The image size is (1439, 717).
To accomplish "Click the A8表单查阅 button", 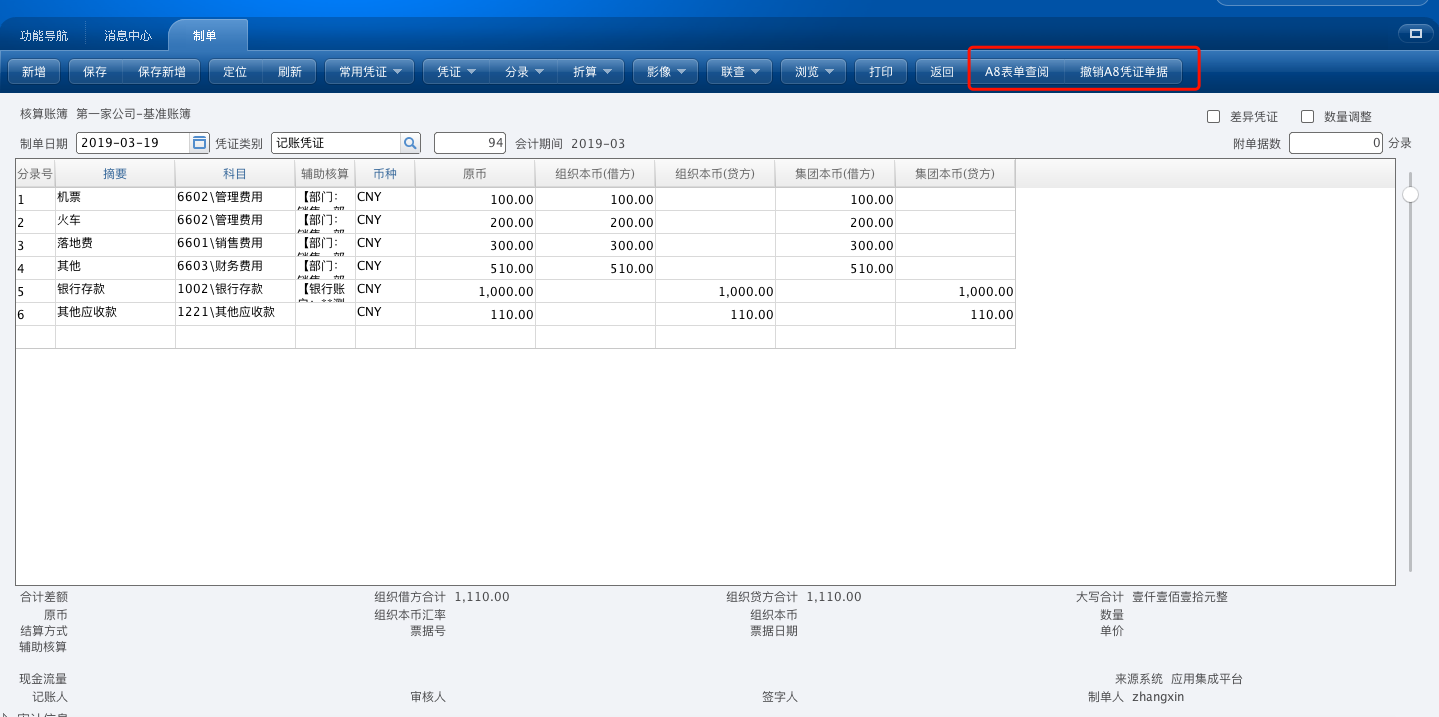I will [x=1017, y=72].
